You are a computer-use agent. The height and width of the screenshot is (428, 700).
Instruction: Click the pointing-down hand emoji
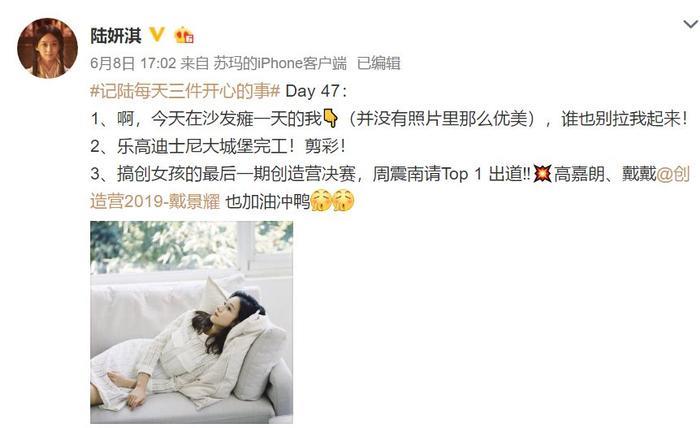330,118
